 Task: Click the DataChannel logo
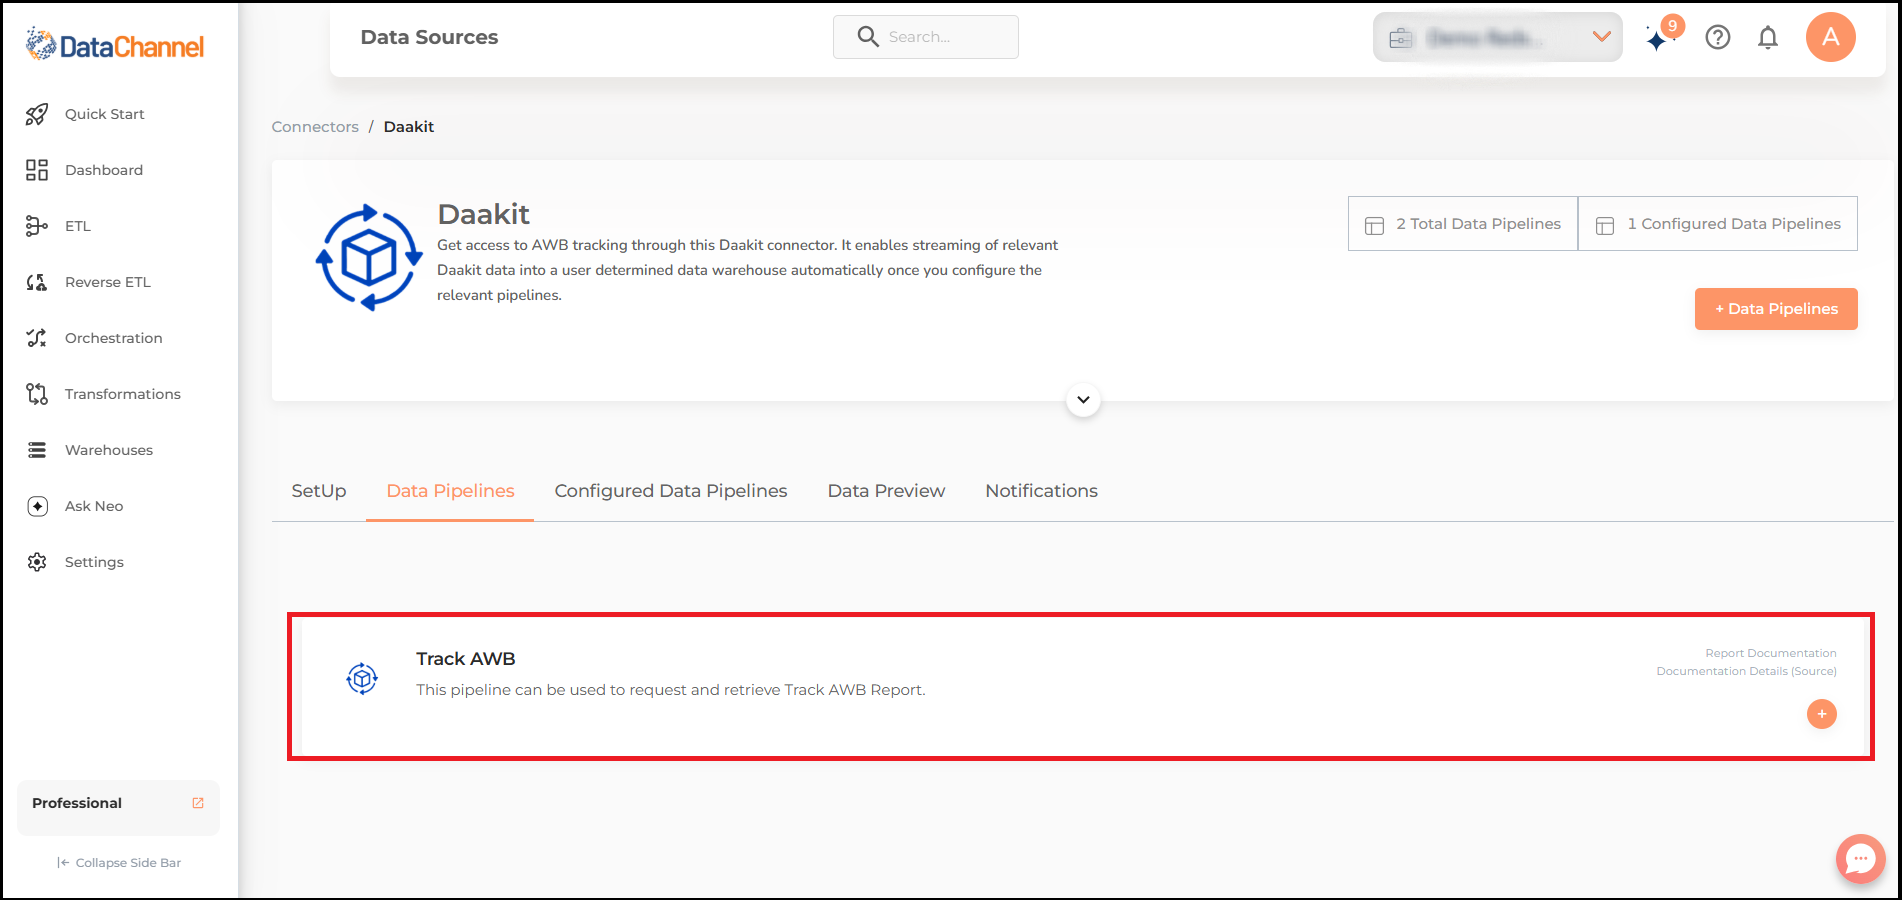[x=115, y=45]
